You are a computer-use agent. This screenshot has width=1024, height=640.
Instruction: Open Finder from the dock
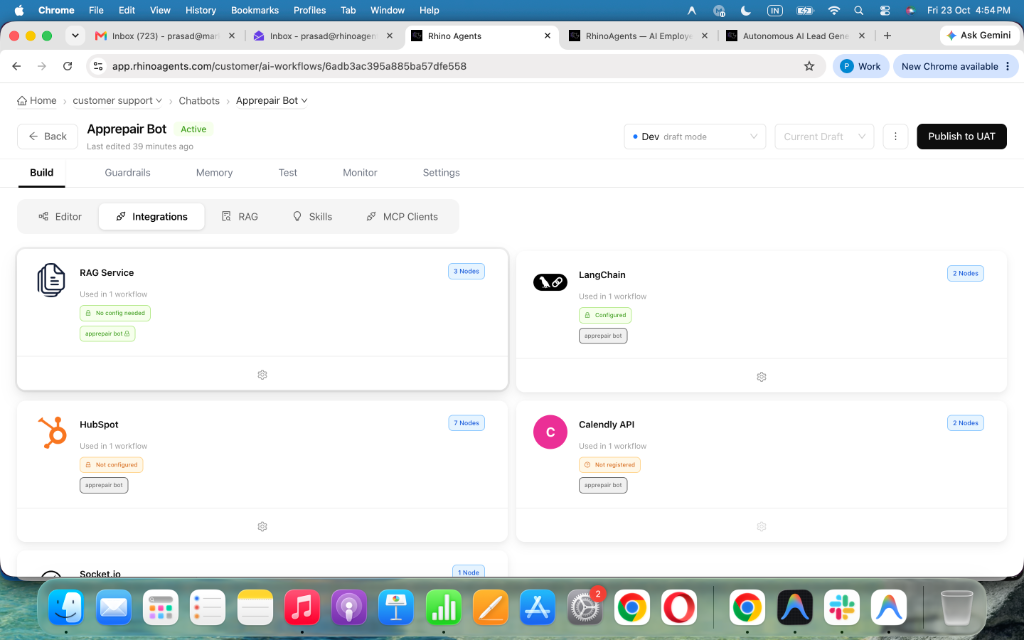coord(66,607)
